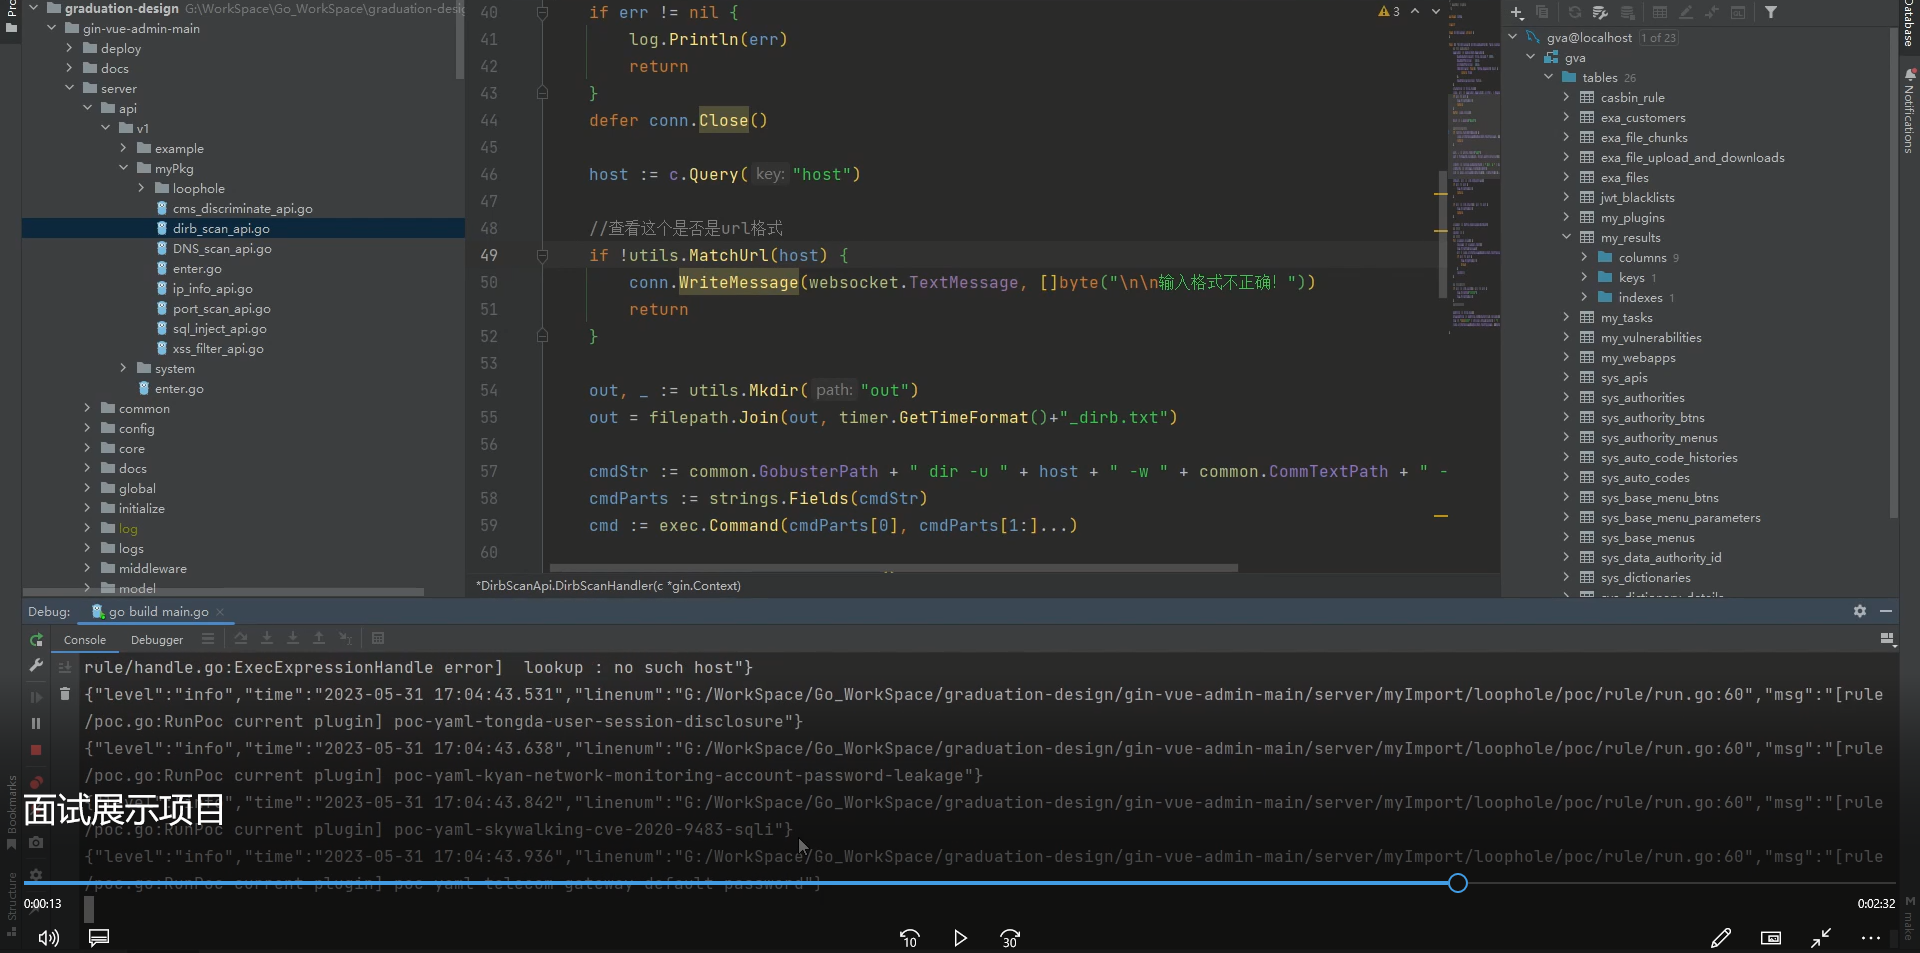Toggle fold marker at line 49
This screenshot has height=953, width=1920.
[x=542, y=255]
